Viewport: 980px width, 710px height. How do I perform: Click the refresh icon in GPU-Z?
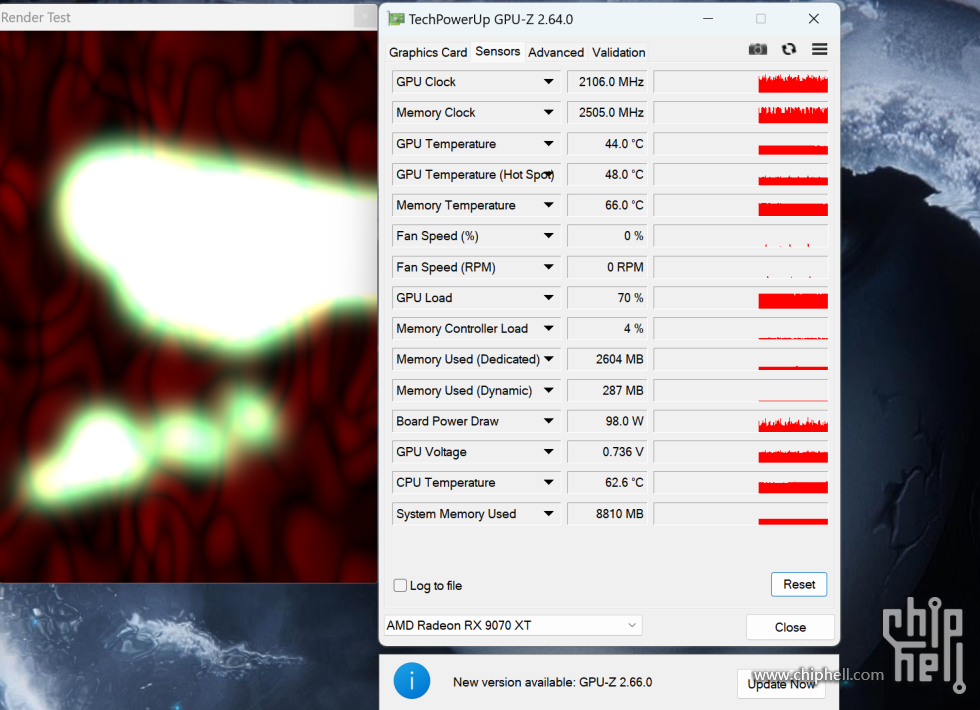[789, 49]
